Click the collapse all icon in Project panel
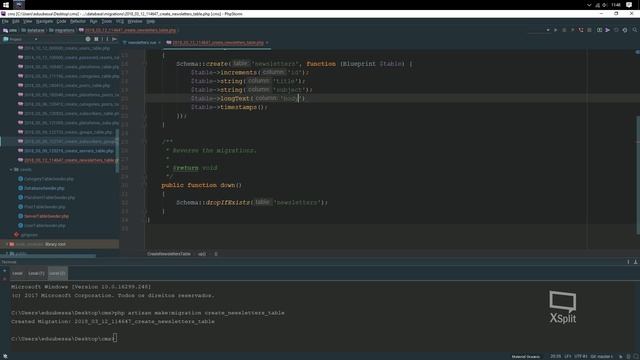640x360 pixels. tap(96, 39)
